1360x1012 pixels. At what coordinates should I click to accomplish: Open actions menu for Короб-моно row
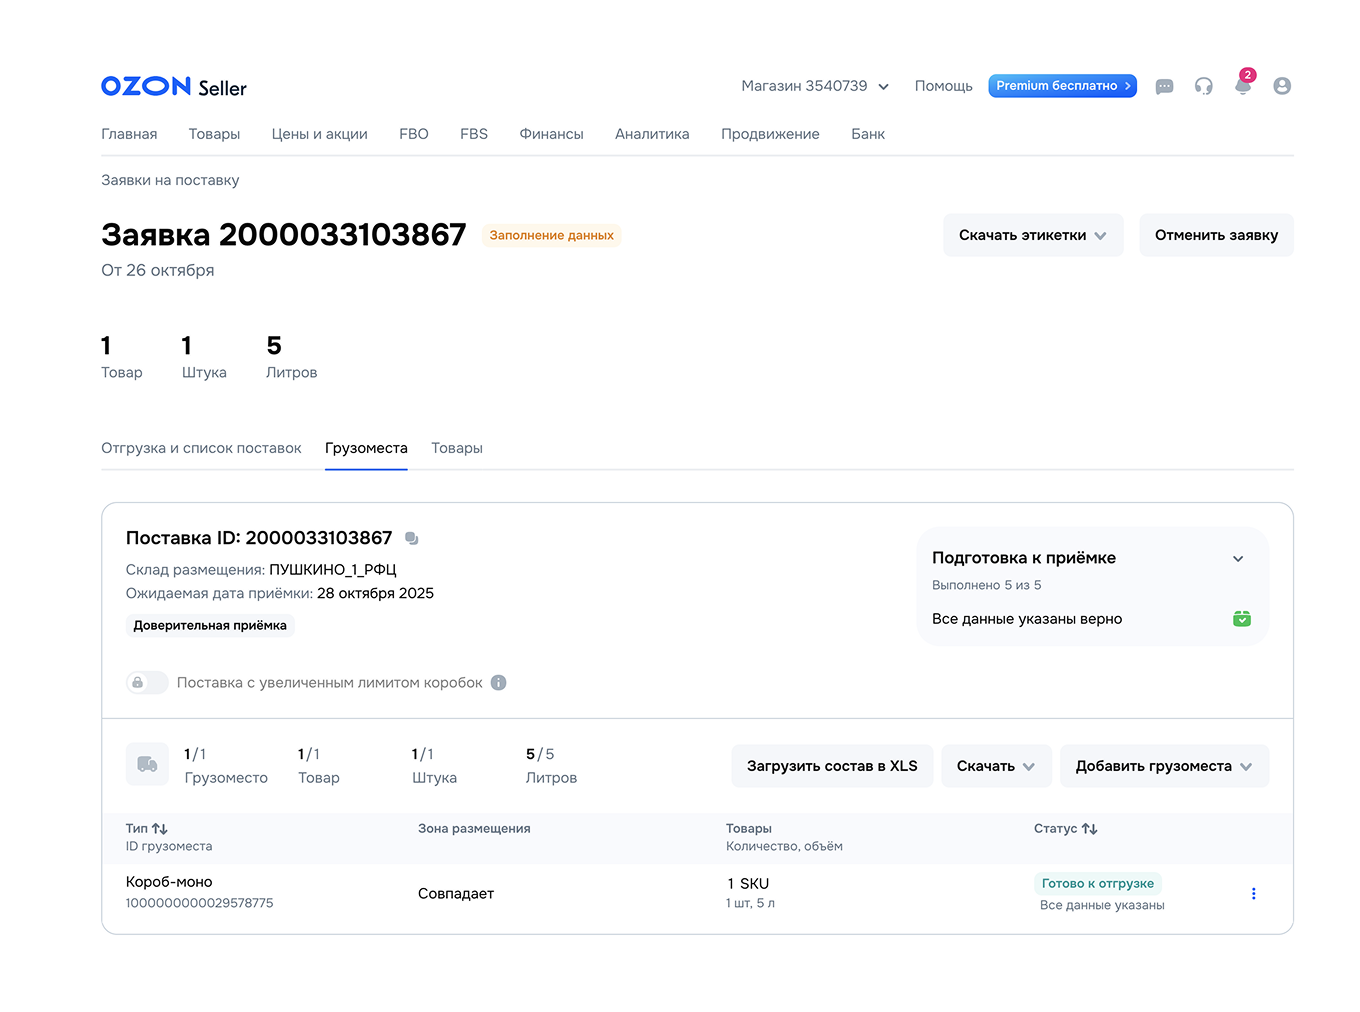click(x=1253, y=893)
